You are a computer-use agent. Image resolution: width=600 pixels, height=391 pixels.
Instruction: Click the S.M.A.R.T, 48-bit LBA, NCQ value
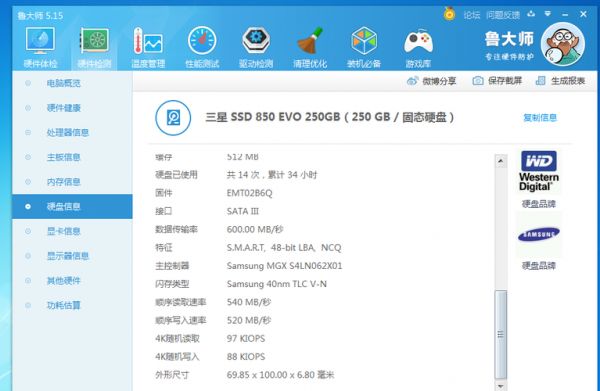(x=284, y=248)
